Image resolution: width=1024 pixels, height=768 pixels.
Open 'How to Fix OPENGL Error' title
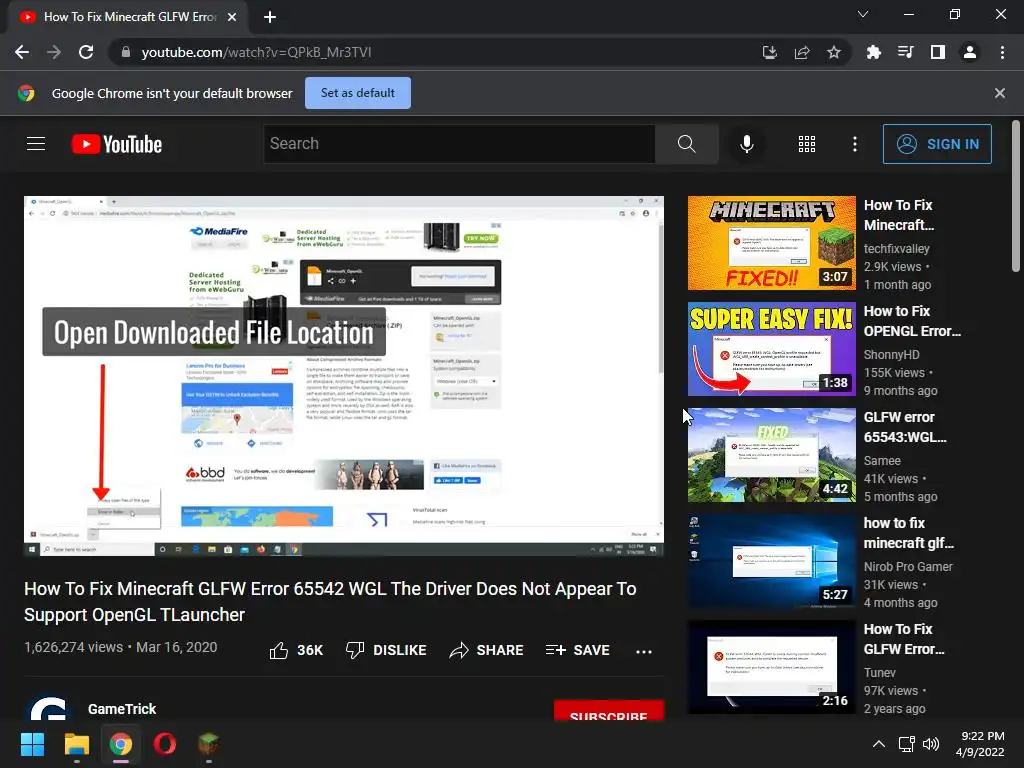(x=912, y=321)
